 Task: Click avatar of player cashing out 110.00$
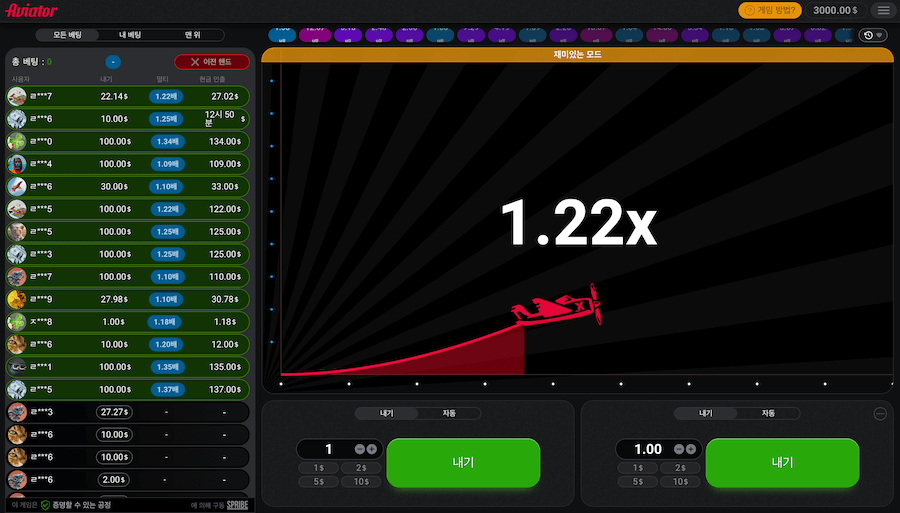[17, 277]
